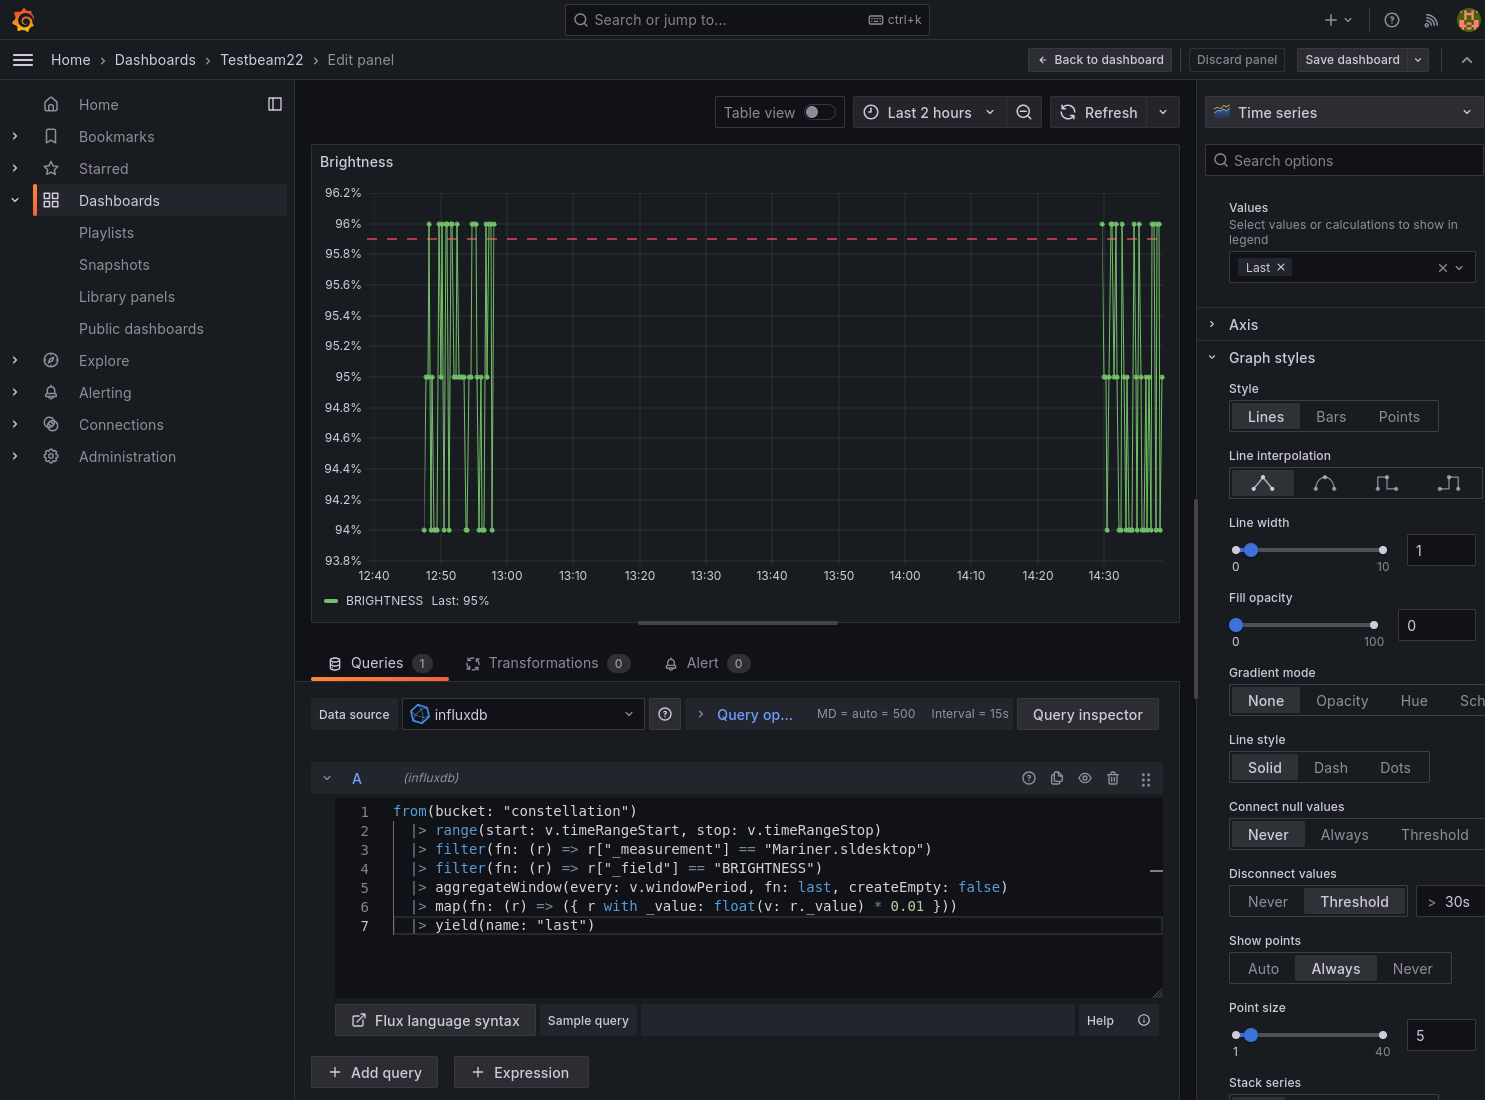Open the Query inspector
The width and height of the screenshot is (1485, 1100).
tap(1087, 714)
